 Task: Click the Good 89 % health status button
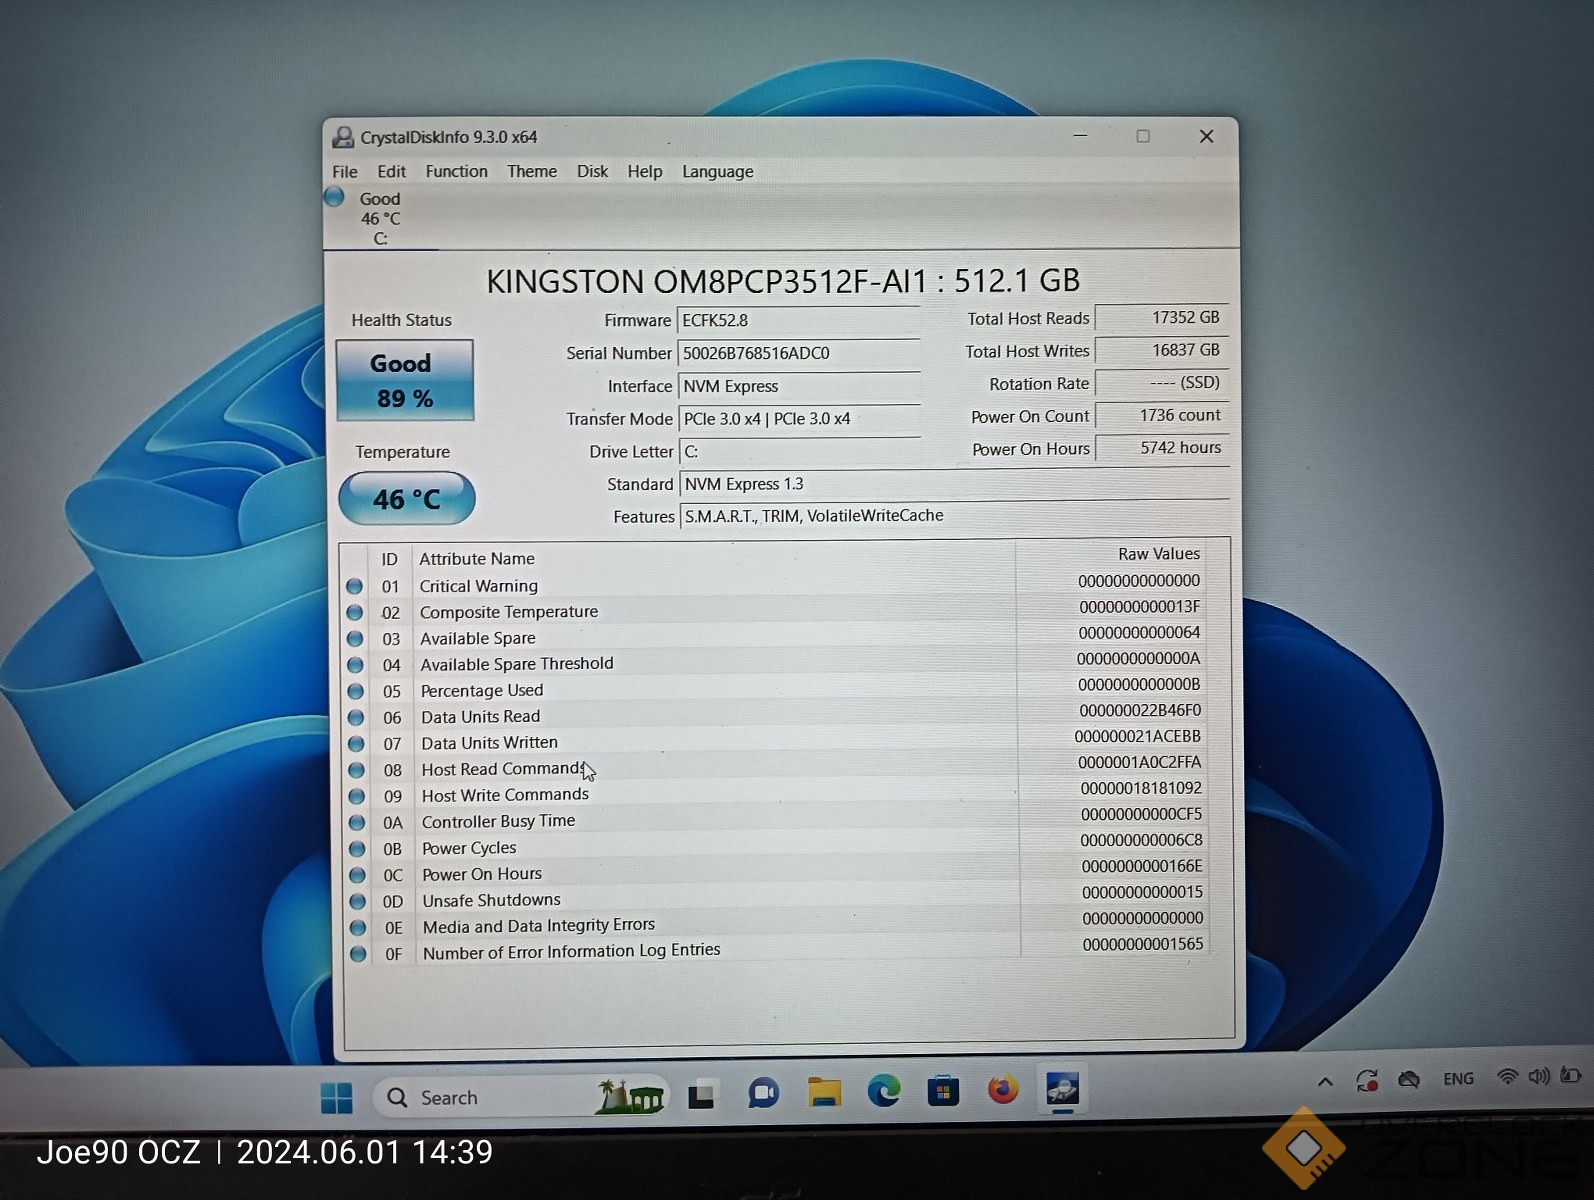click(405, 380)
